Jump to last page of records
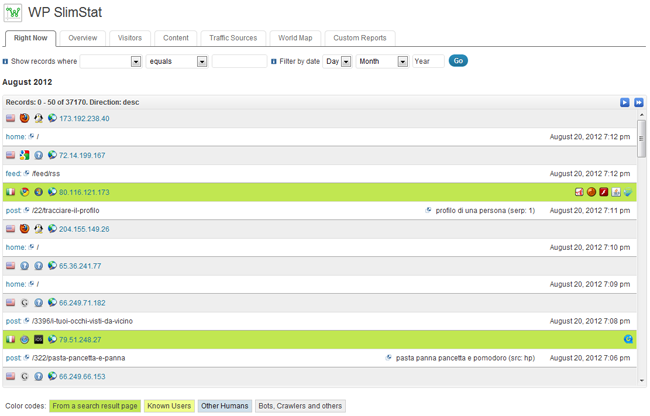 point(639,102)
